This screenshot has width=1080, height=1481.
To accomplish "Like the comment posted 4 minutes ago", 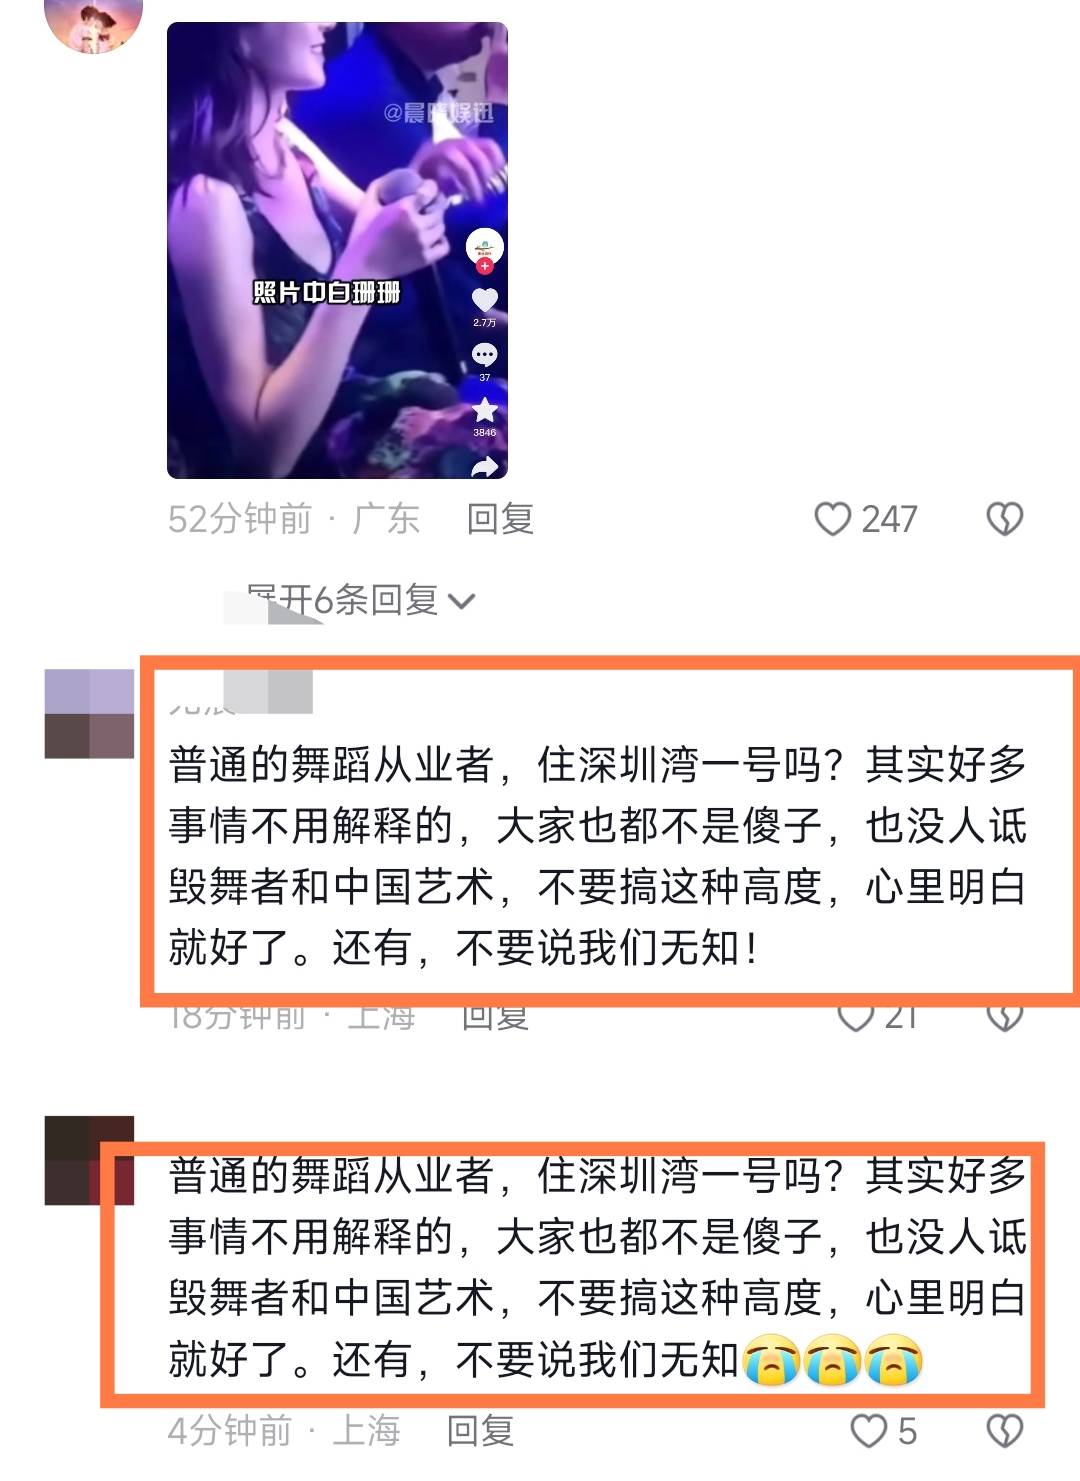I will click(x=868, y=1431).
